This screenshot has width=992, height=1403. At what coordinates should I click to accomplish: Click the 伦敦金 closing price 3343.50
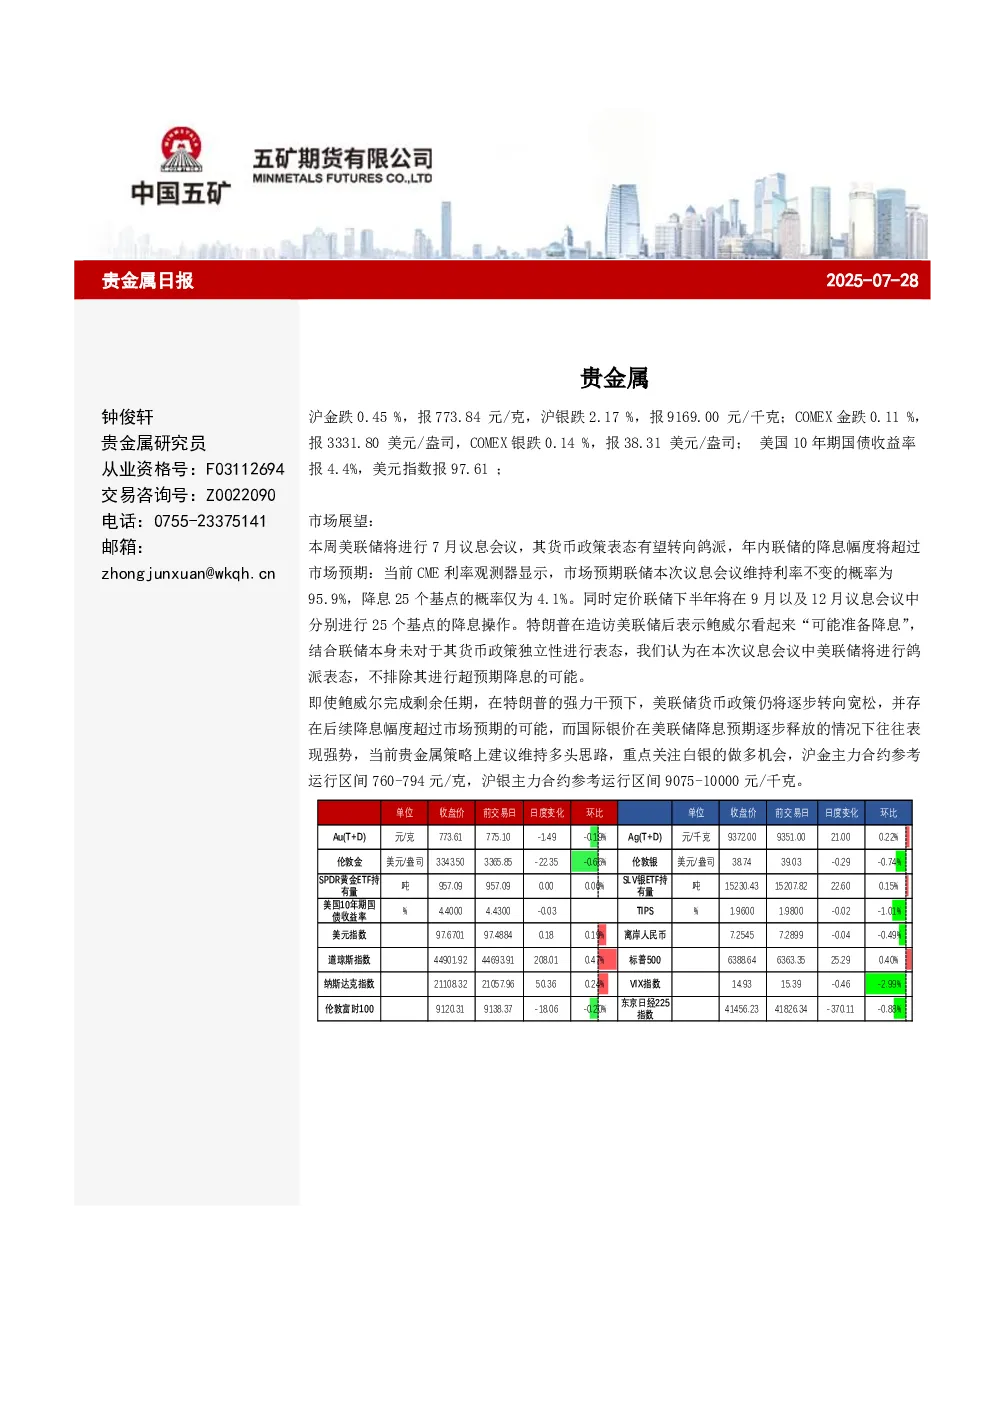(451, 861)
